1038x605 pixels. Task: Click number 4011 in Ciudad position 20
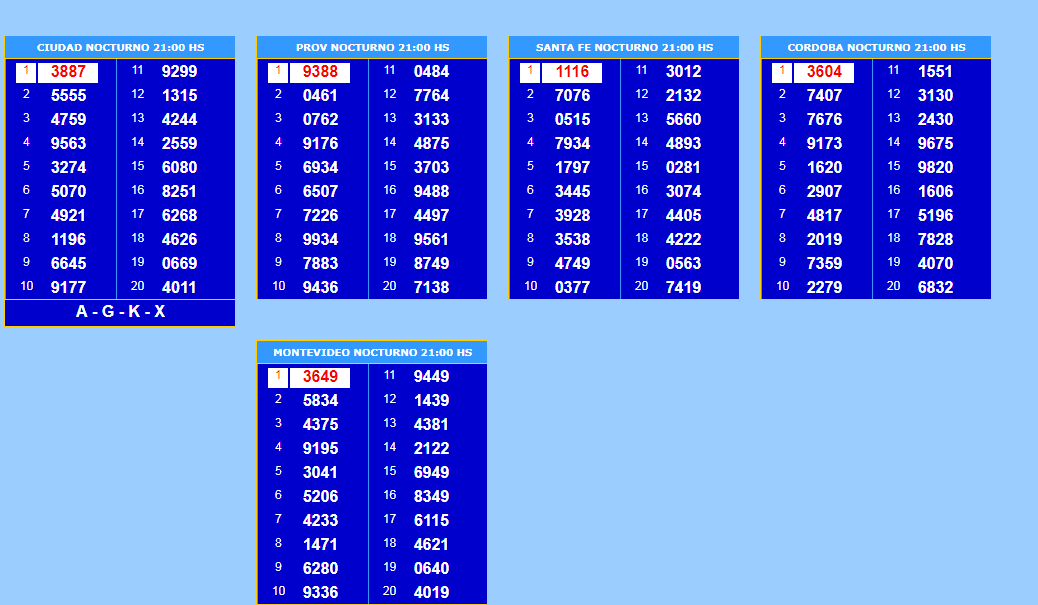pos(179,288)
